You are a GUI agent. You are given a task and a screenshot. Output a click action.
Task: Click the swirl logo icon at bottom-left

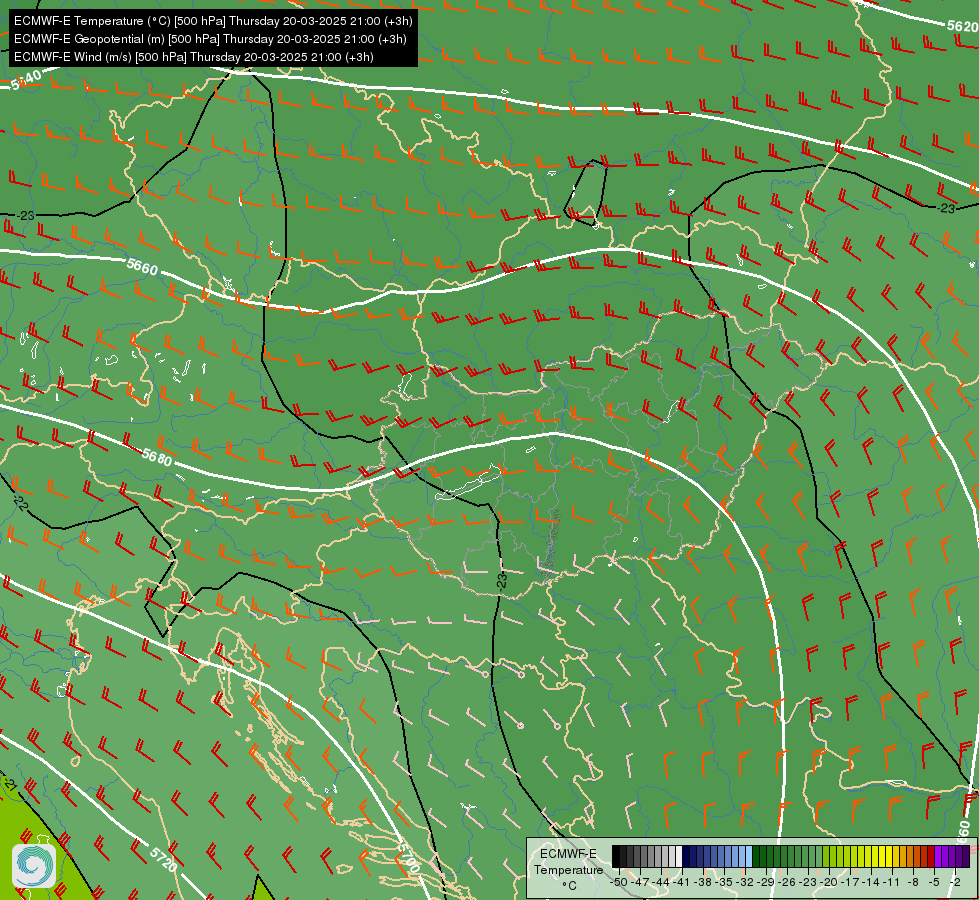click(x=34, y=866)
